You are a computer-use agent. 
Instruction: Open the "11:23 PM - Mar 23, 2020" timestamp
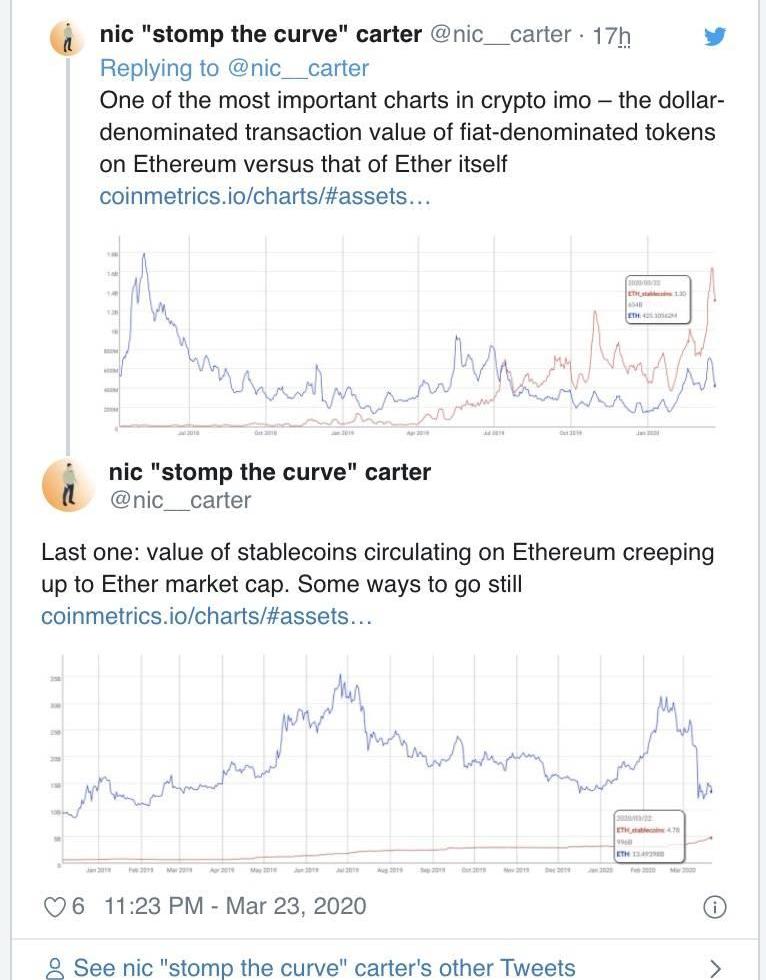[x=234, y=906]
